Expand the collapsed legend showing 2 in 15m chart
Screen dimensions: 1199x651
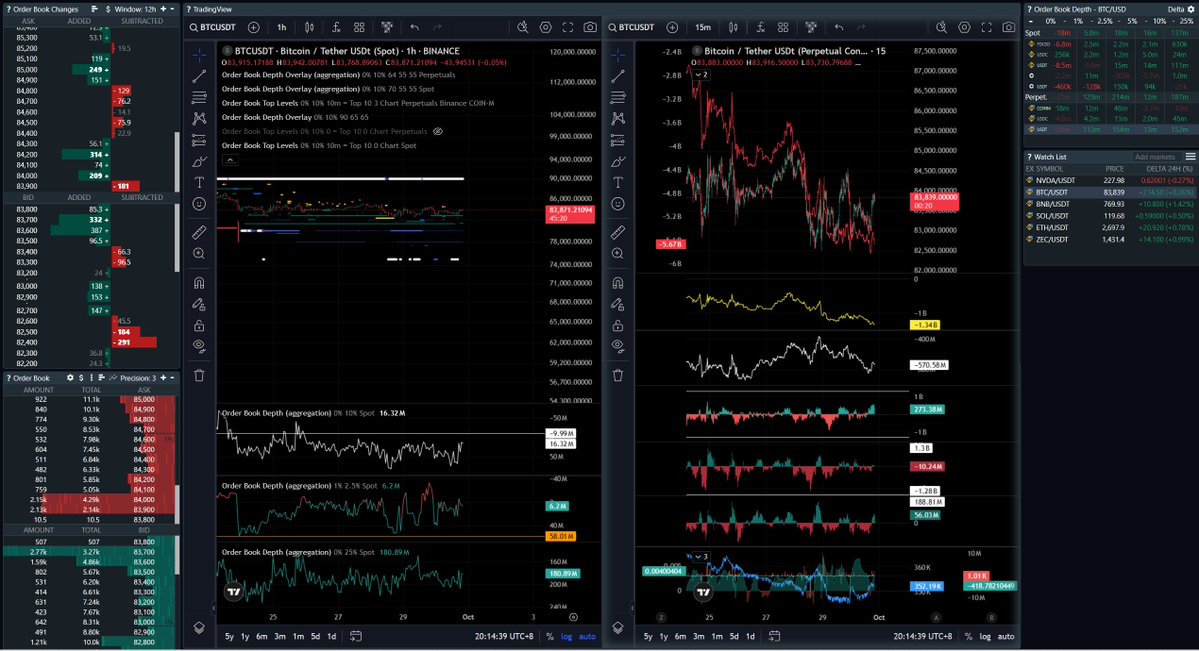point(701,75)
